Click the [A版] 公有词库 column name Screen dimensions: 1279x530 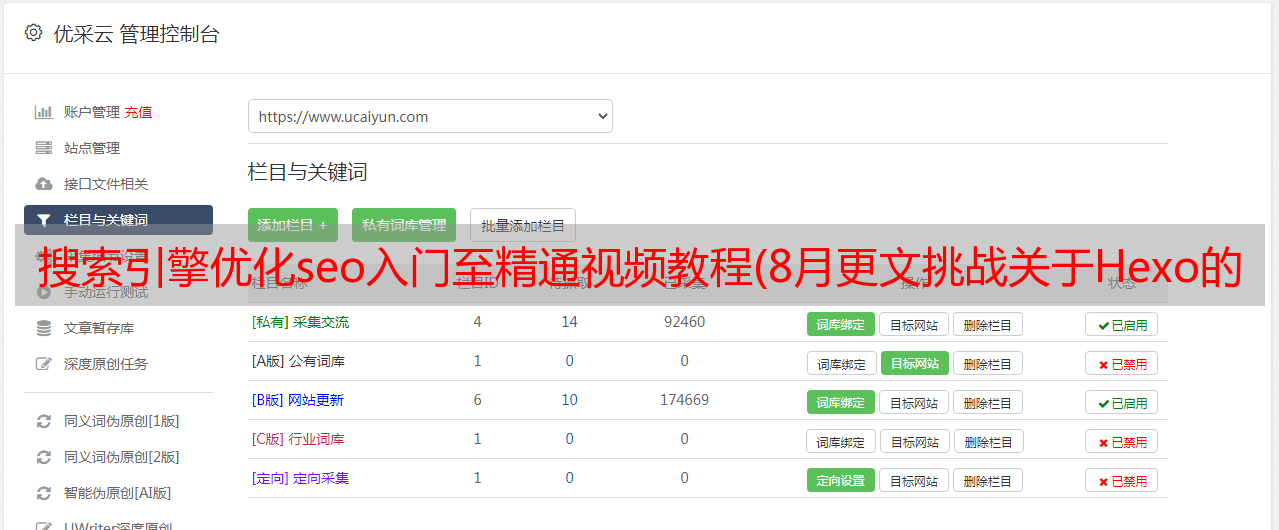pos(298,361)
